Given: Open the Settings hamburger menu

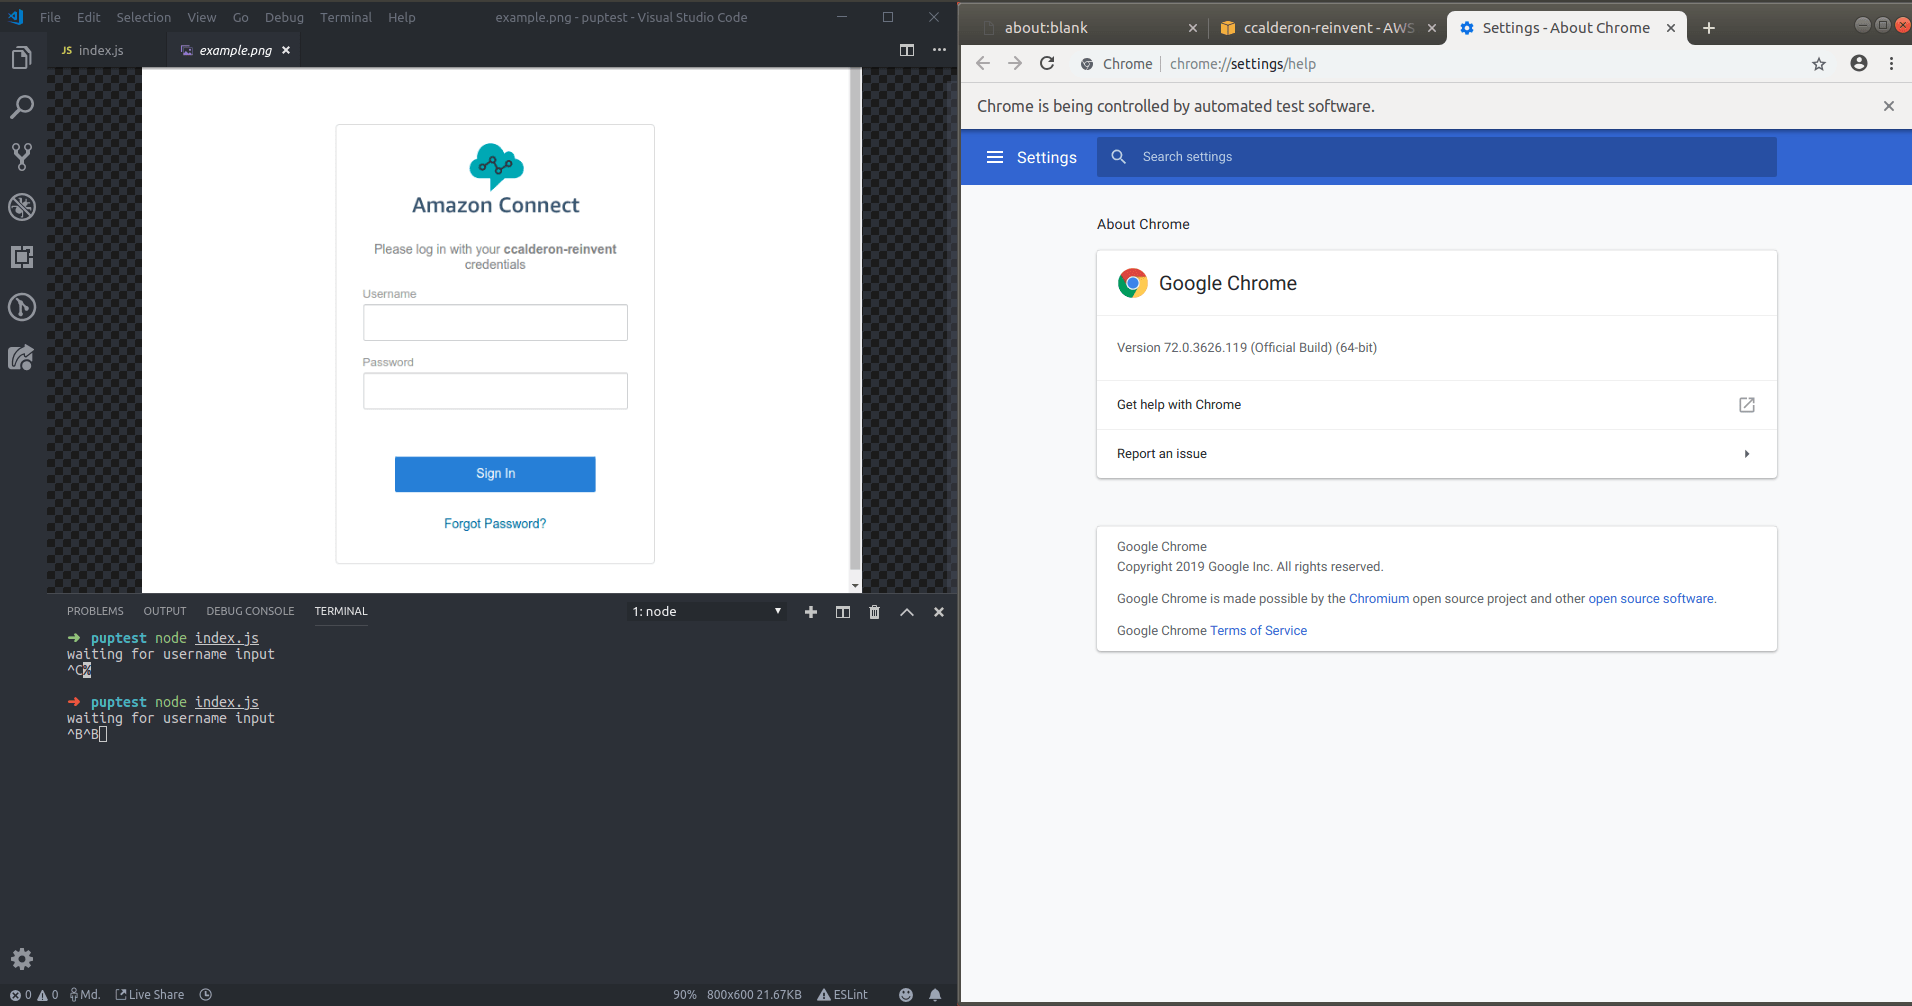Looking at the screenshot, I should [996, 157].
